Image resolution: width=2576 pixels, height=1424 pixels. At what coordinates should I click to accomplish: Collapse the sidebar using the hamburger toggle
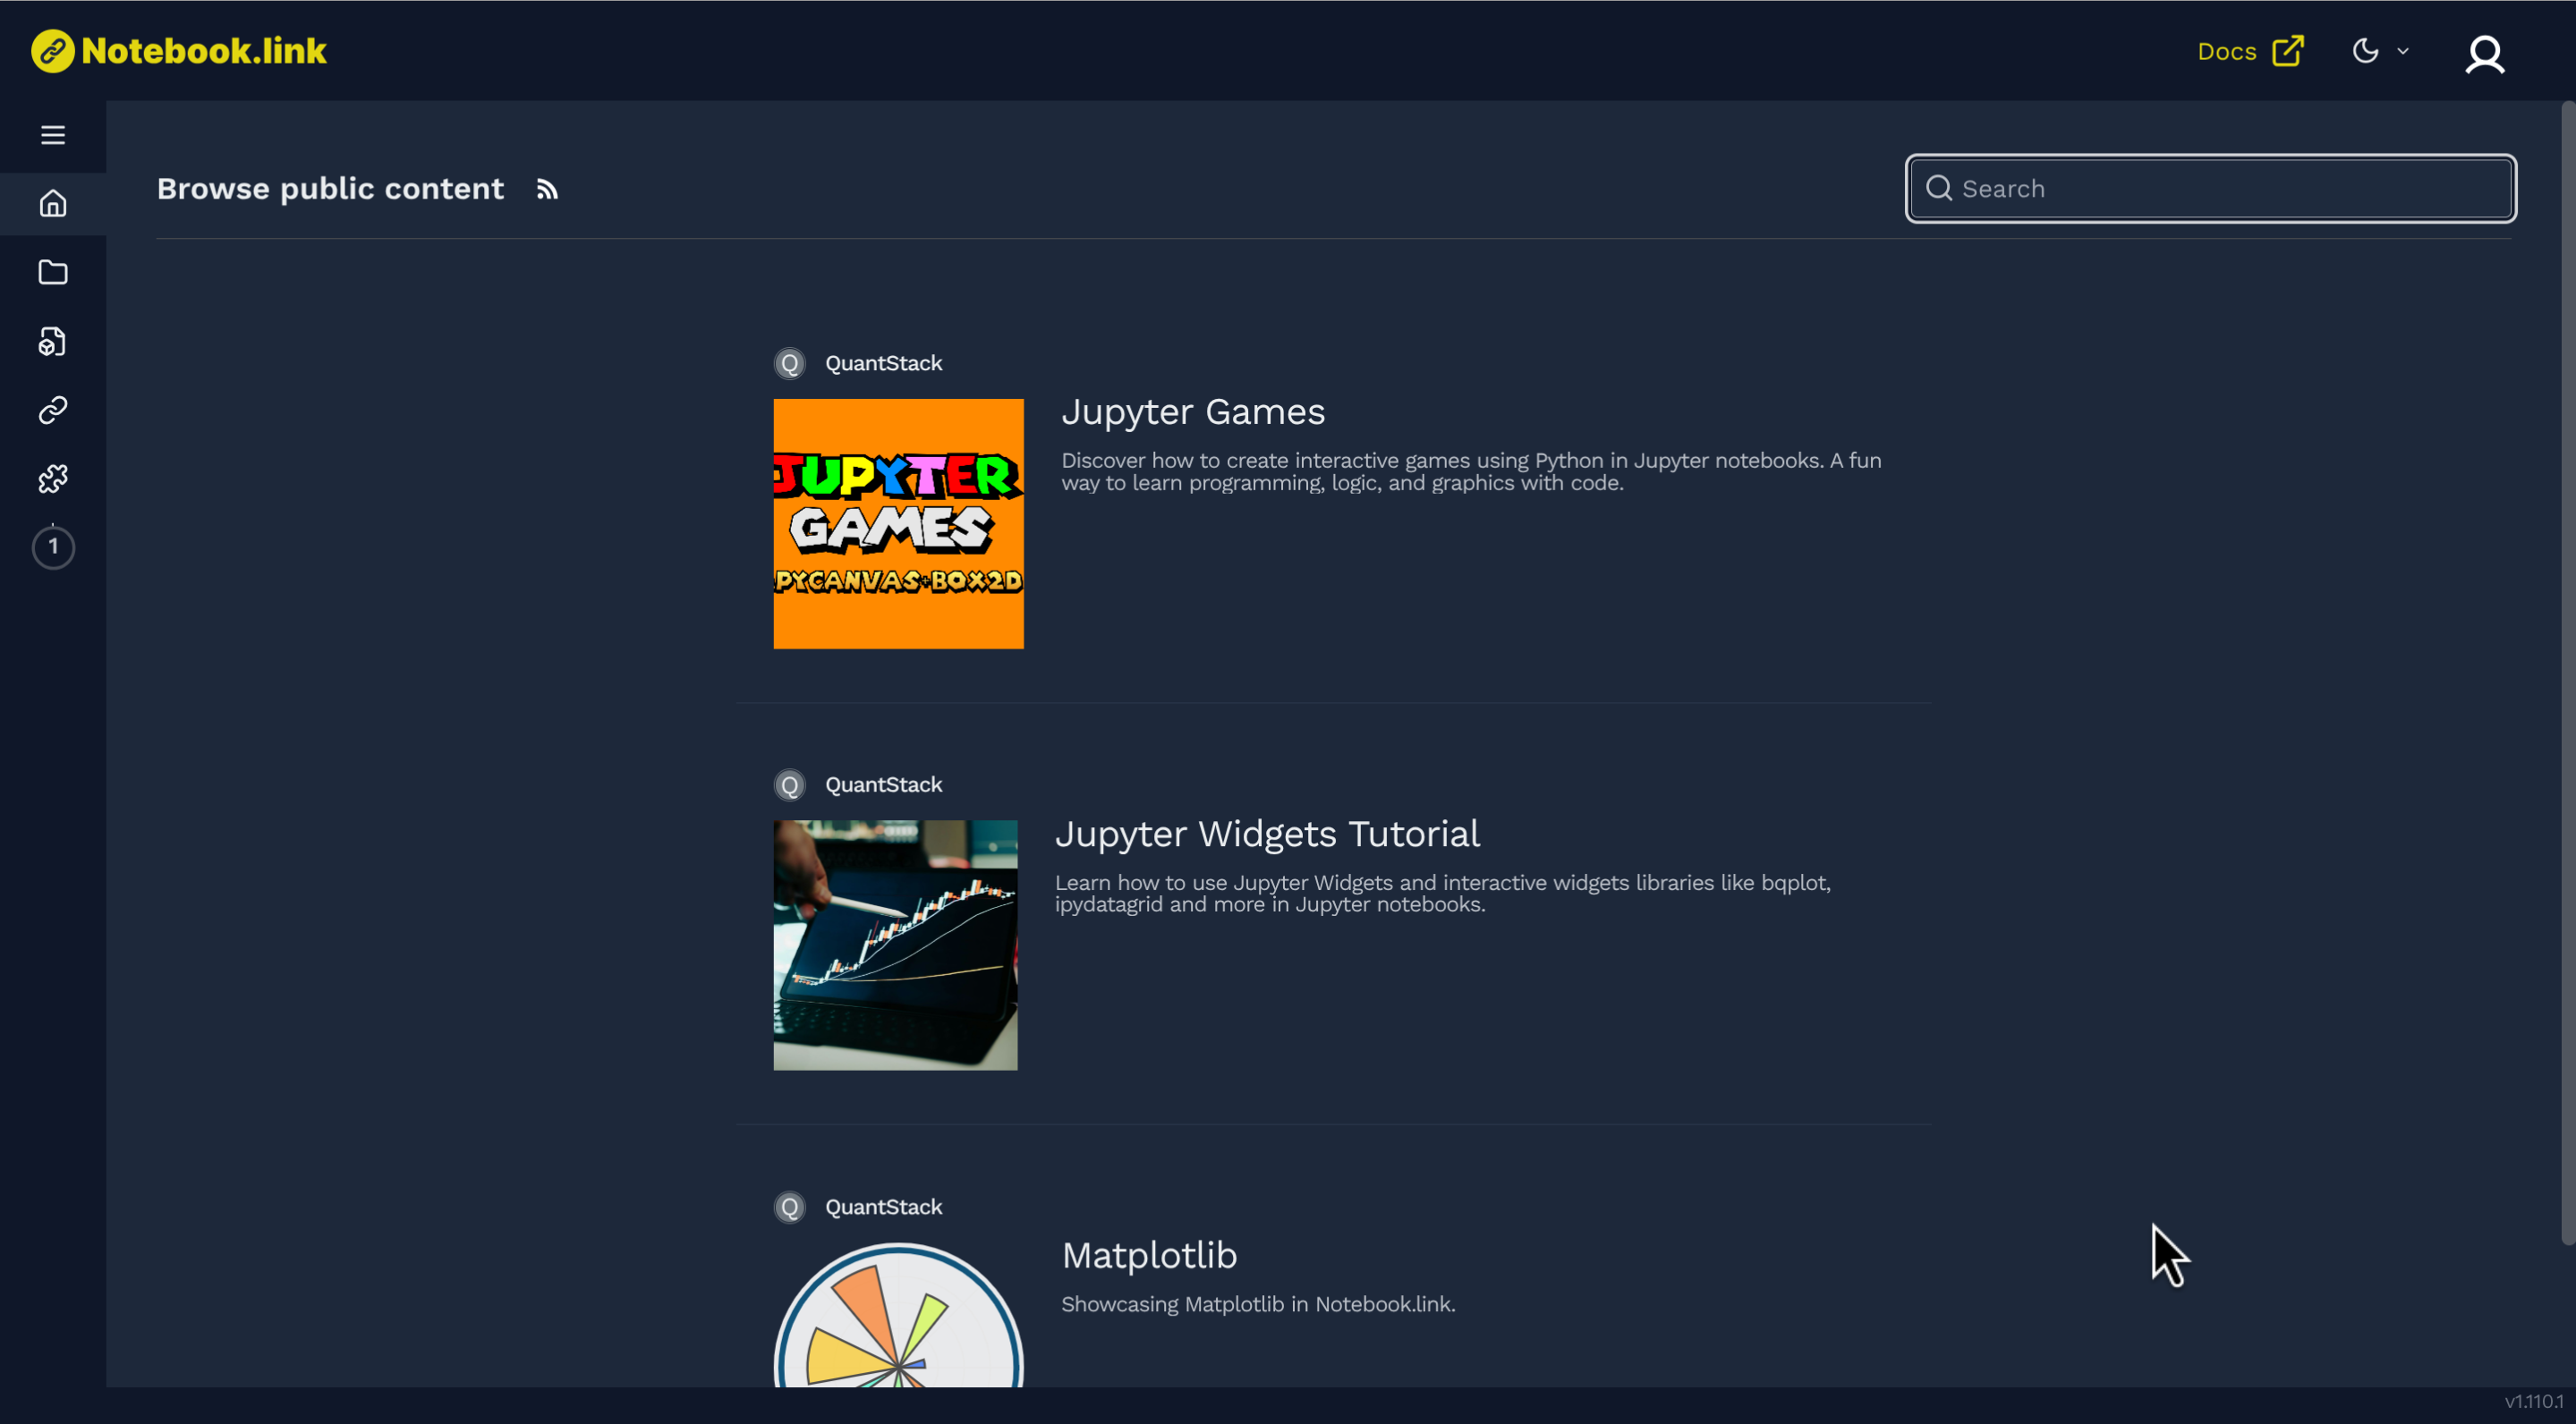tap(52, 134)
